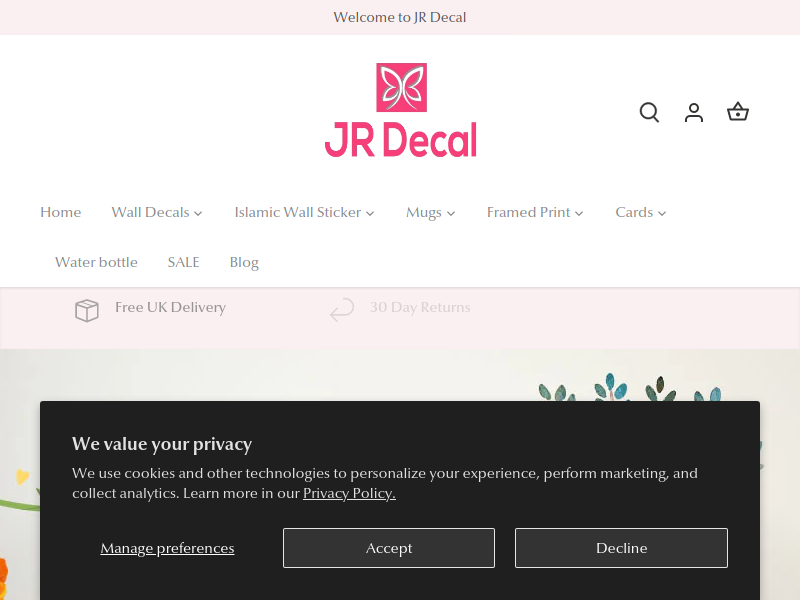This screenshot has height=600, width=800.
Task: Open the Water bottle menu item
Action: click(96, 262)
